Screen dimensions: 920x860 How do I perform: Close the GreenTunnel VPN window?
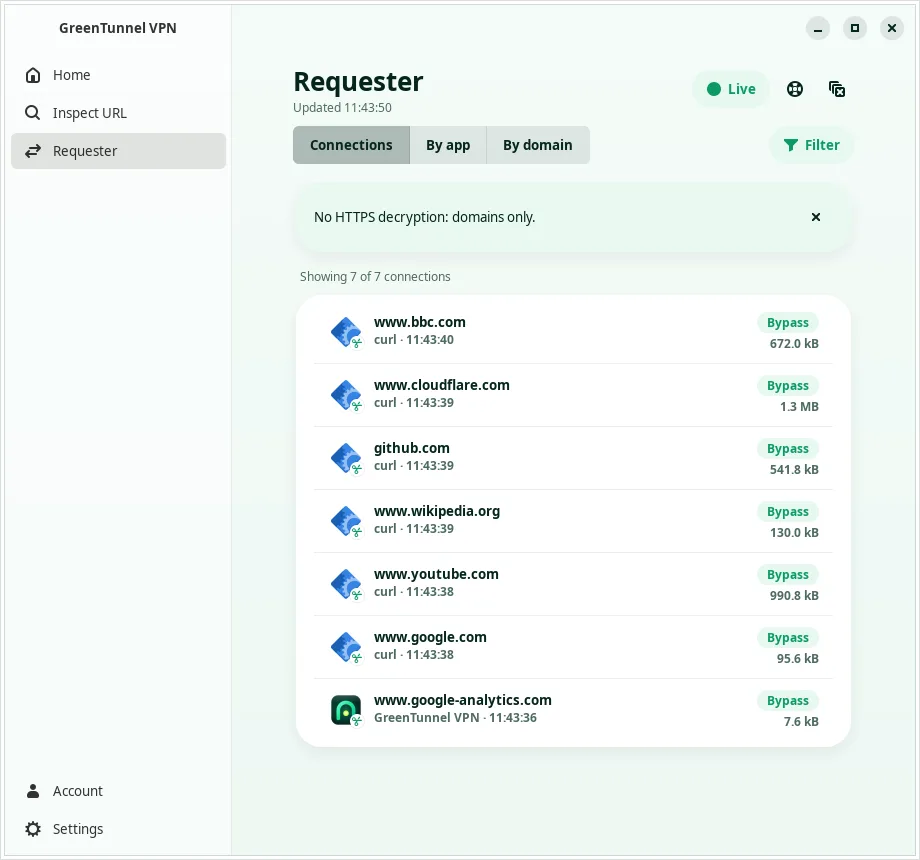[x=892, y=28]
